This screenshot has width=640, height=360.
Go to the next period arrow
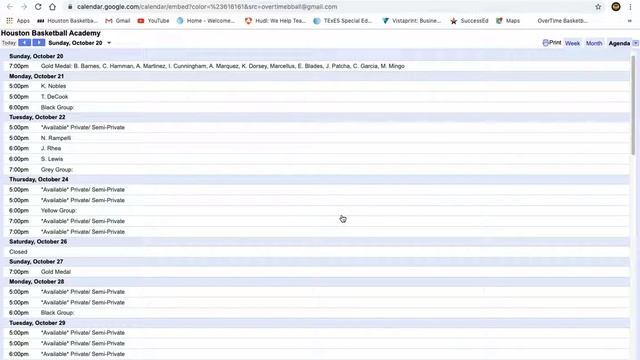pos(39,42)
